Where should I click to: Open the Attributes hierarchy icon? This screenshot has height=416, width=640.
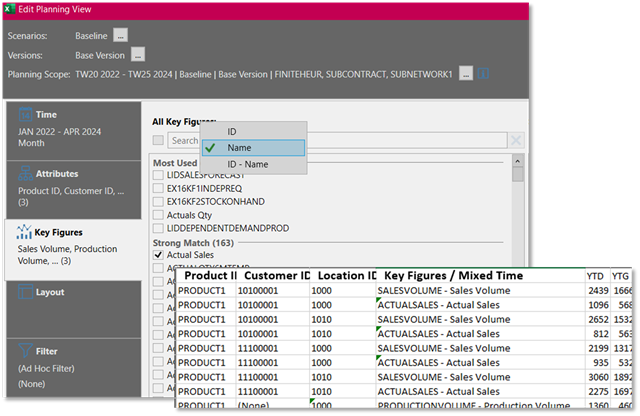[25, 173]
